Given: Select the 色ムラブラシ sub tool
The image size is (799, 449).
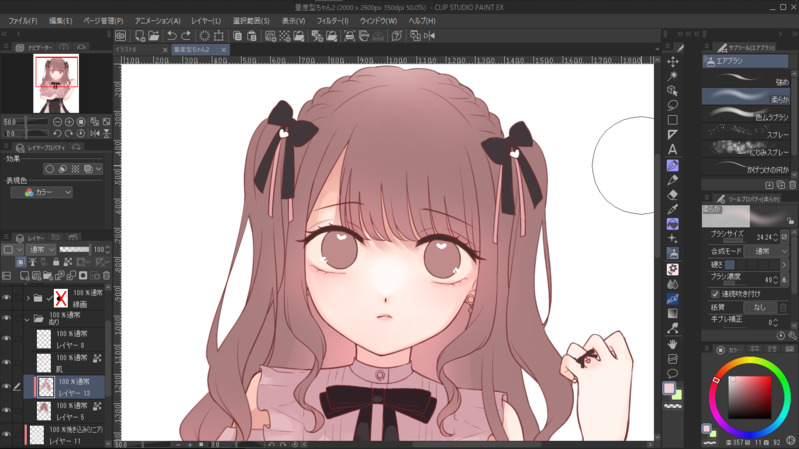Looking at the screenshot, I should click(x=746, y=114).
